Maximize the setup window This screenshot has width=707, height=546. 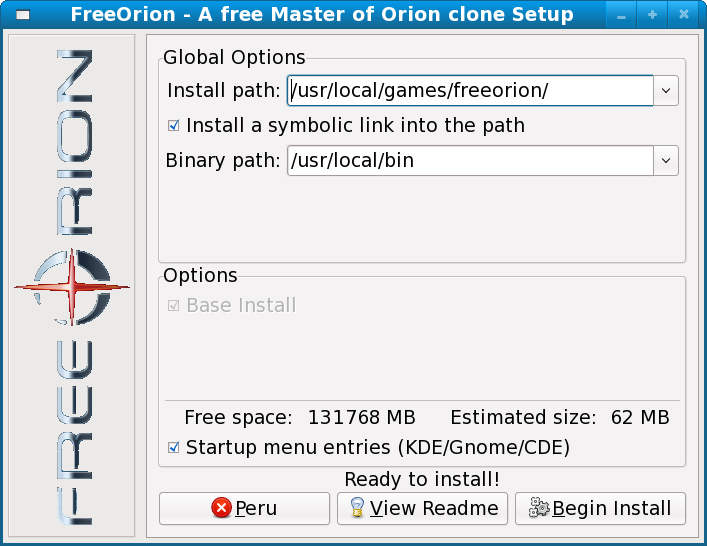pyautogui.click(x=653, y=15)
